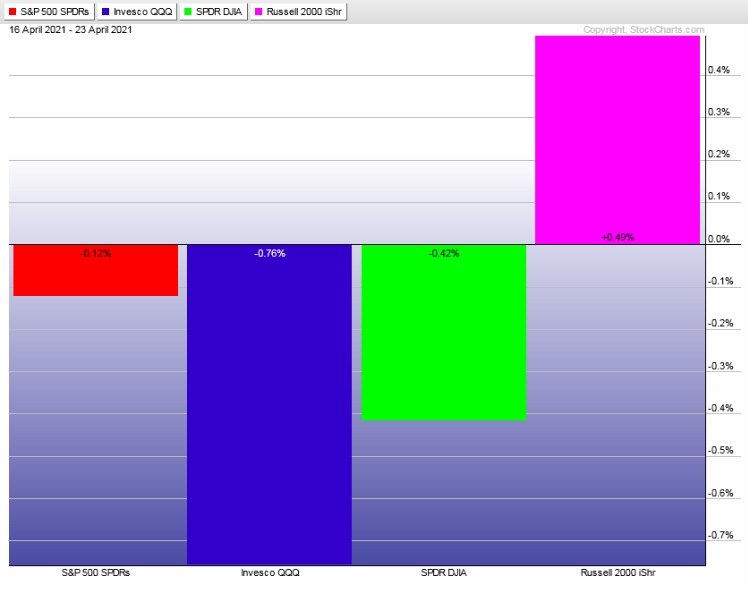Toggle the Russell 2000 iShr legend button
The width and height of the screenshot is (748, 590).
tap(299, 11)
